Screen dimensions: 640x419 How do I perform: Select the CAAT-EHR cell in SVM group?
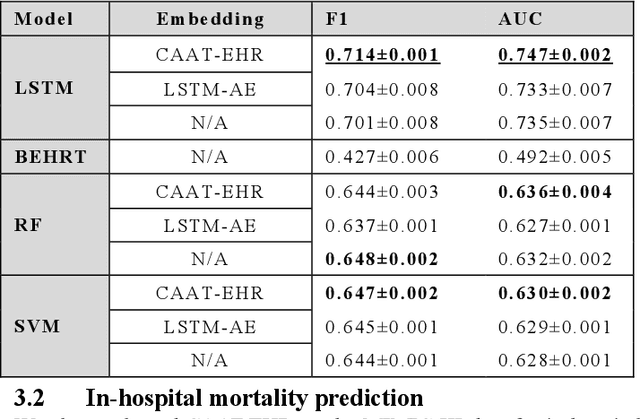(210, 293)
